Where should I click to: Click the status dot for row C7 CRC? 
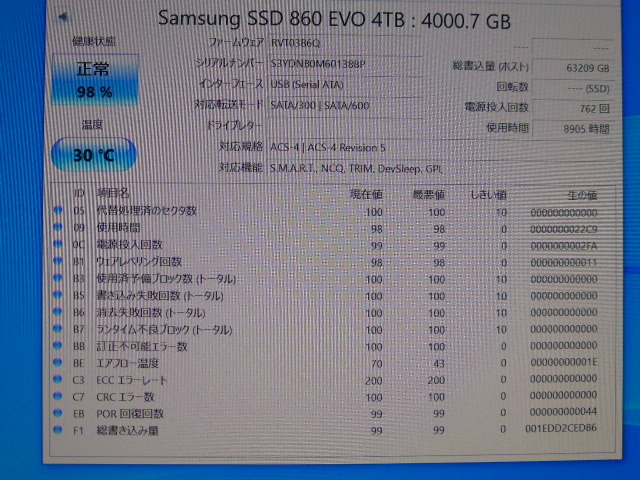coord(58,396)
